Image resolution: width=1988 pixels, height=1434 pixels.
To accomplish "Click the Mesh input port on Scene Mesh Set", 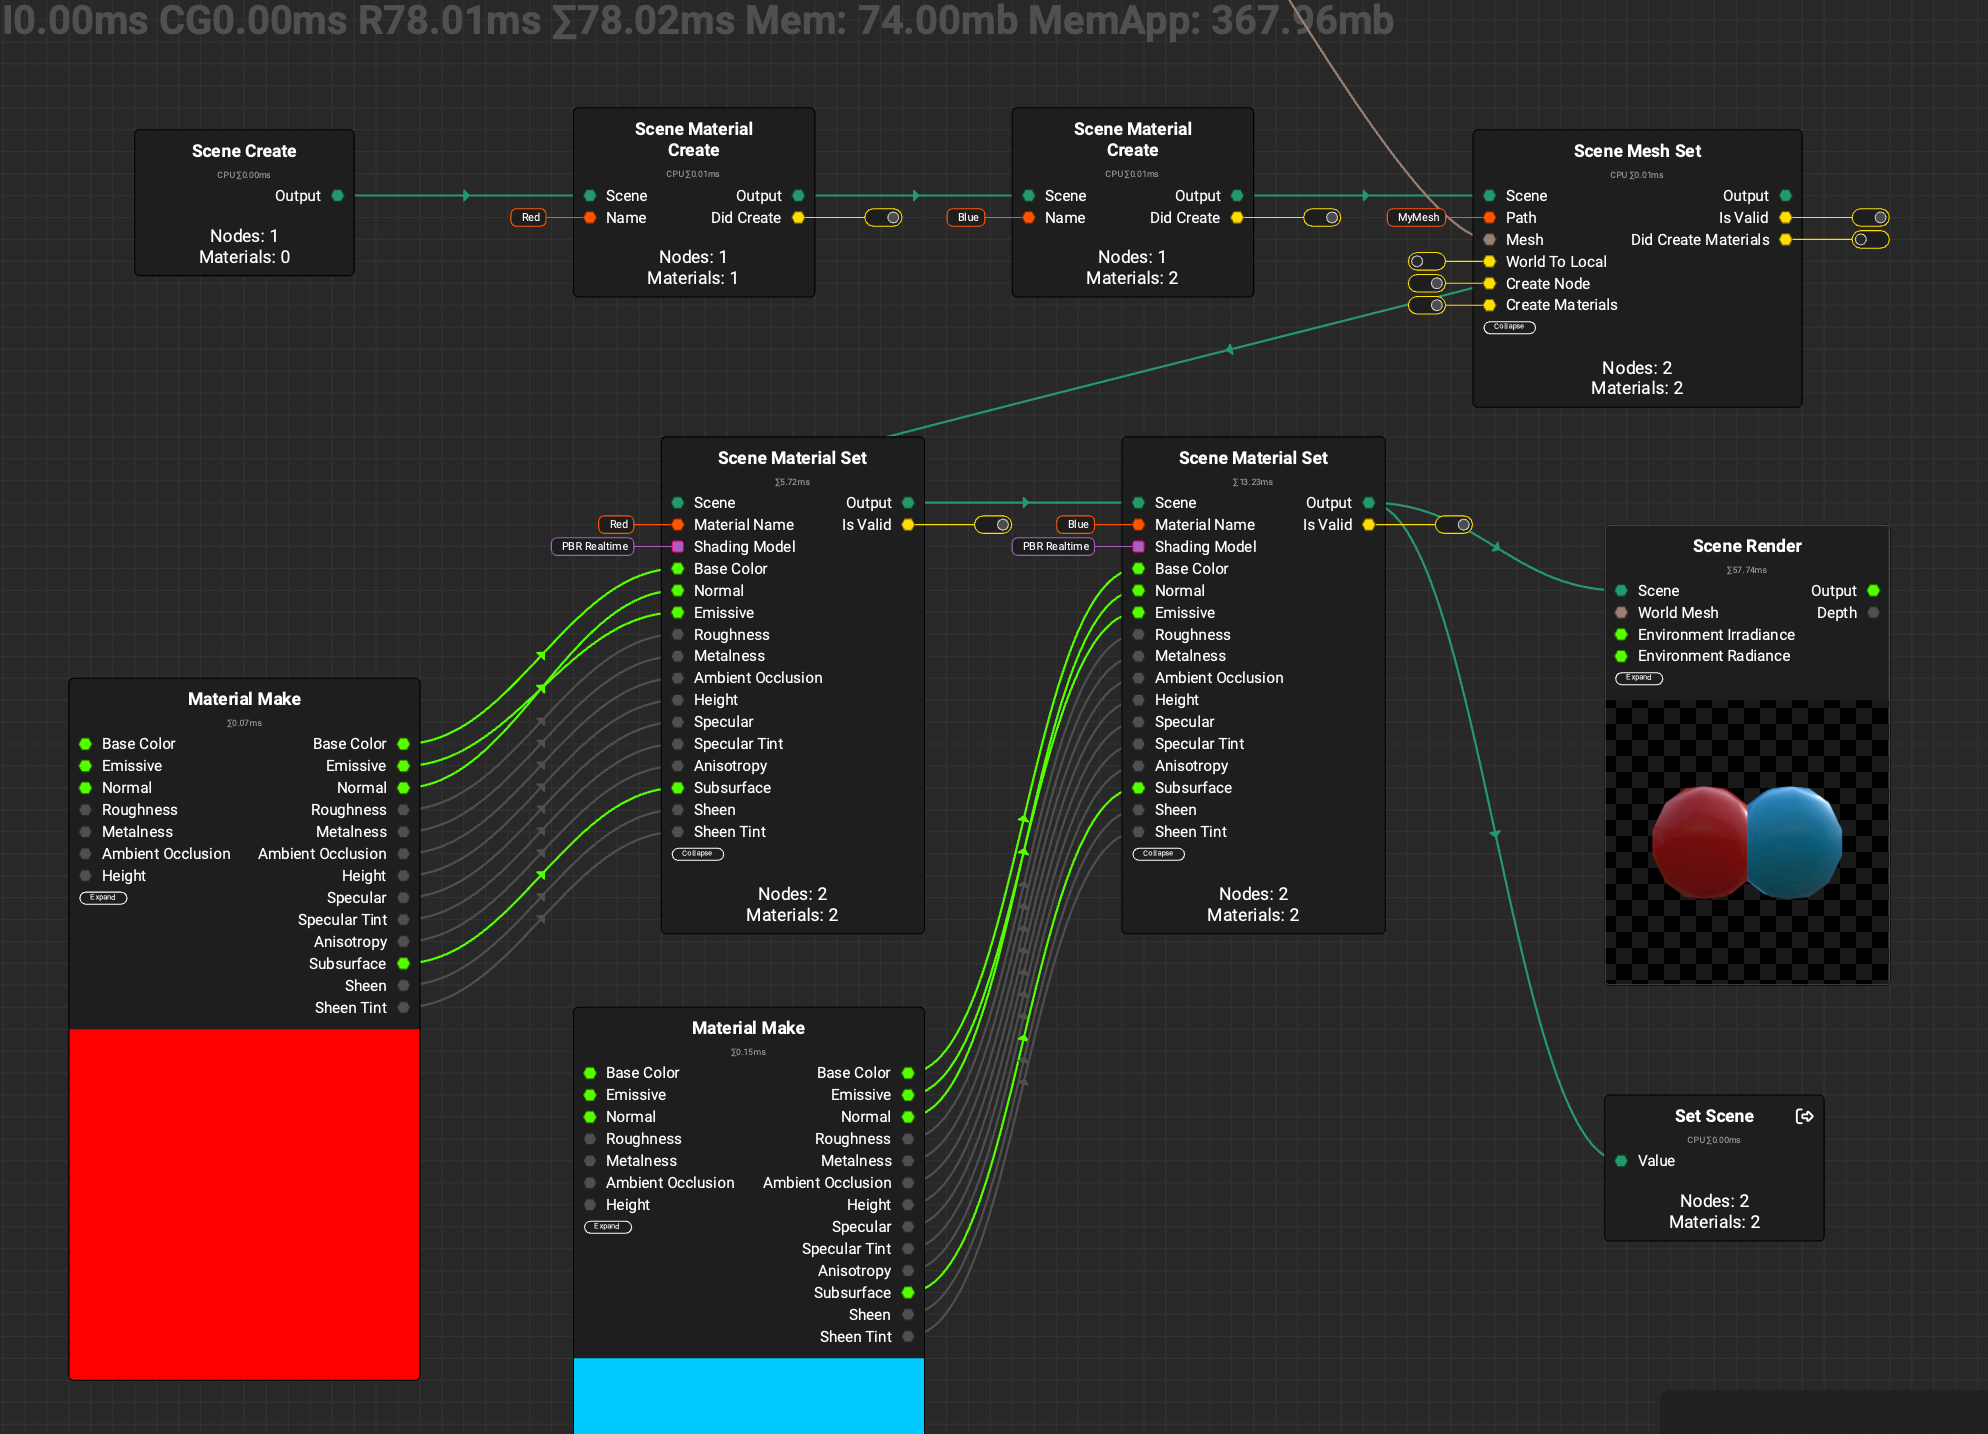I will click(x=1489, y=240).
